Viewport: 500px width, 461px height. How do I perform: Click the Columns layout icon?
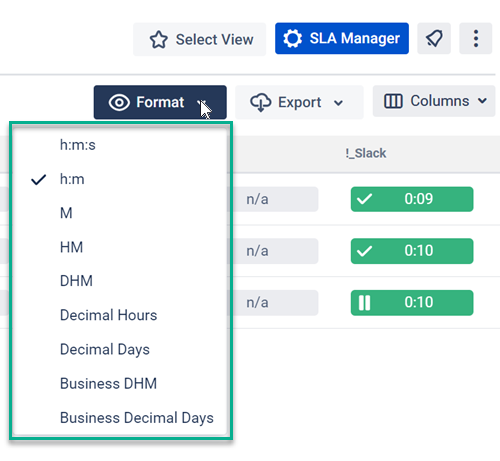393,101
